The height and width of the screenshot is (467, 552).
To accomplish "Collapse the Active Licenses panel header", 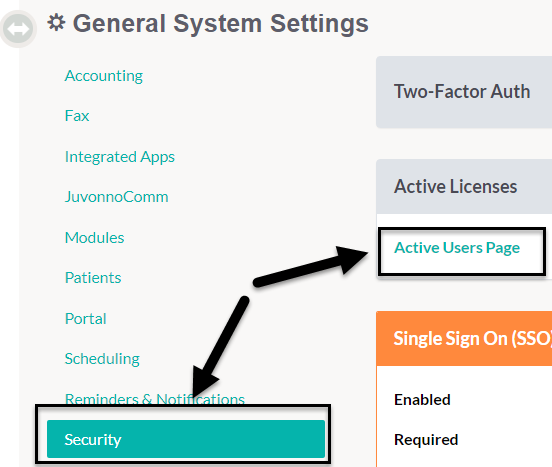I will coord(464,186).
